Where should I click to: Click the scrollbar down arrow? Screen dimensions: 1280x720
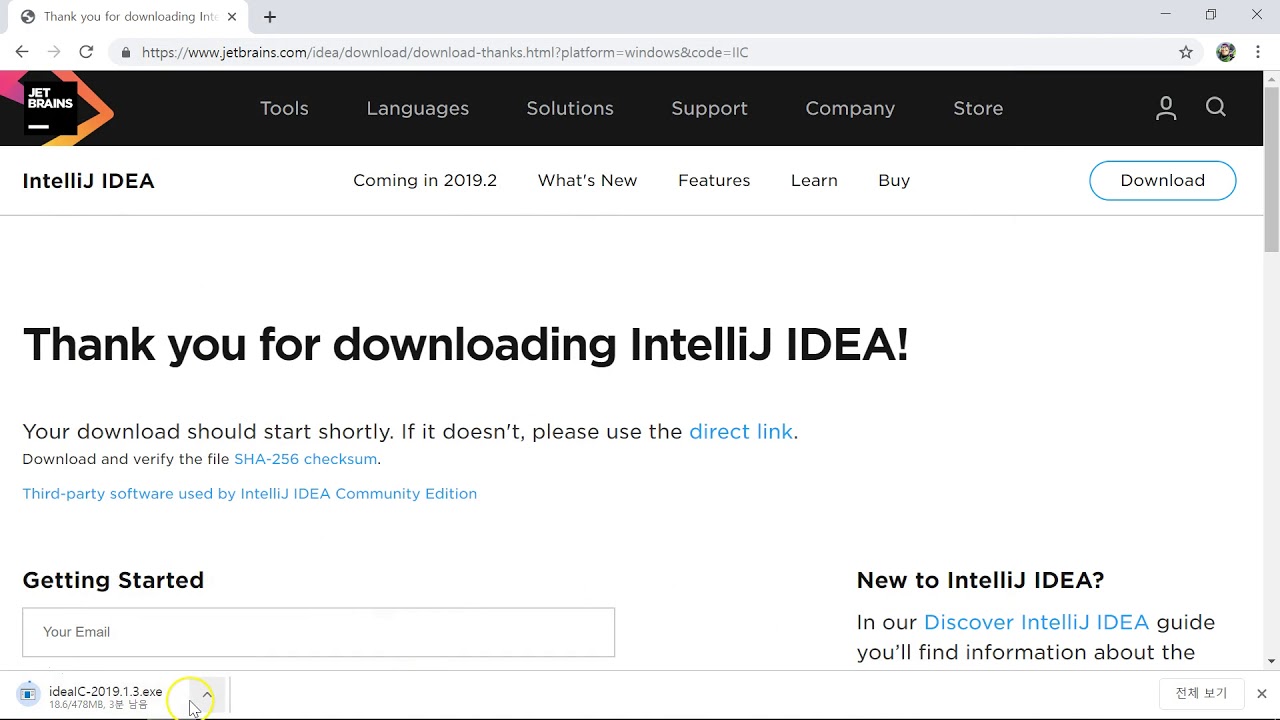(x=1271, y=661)
